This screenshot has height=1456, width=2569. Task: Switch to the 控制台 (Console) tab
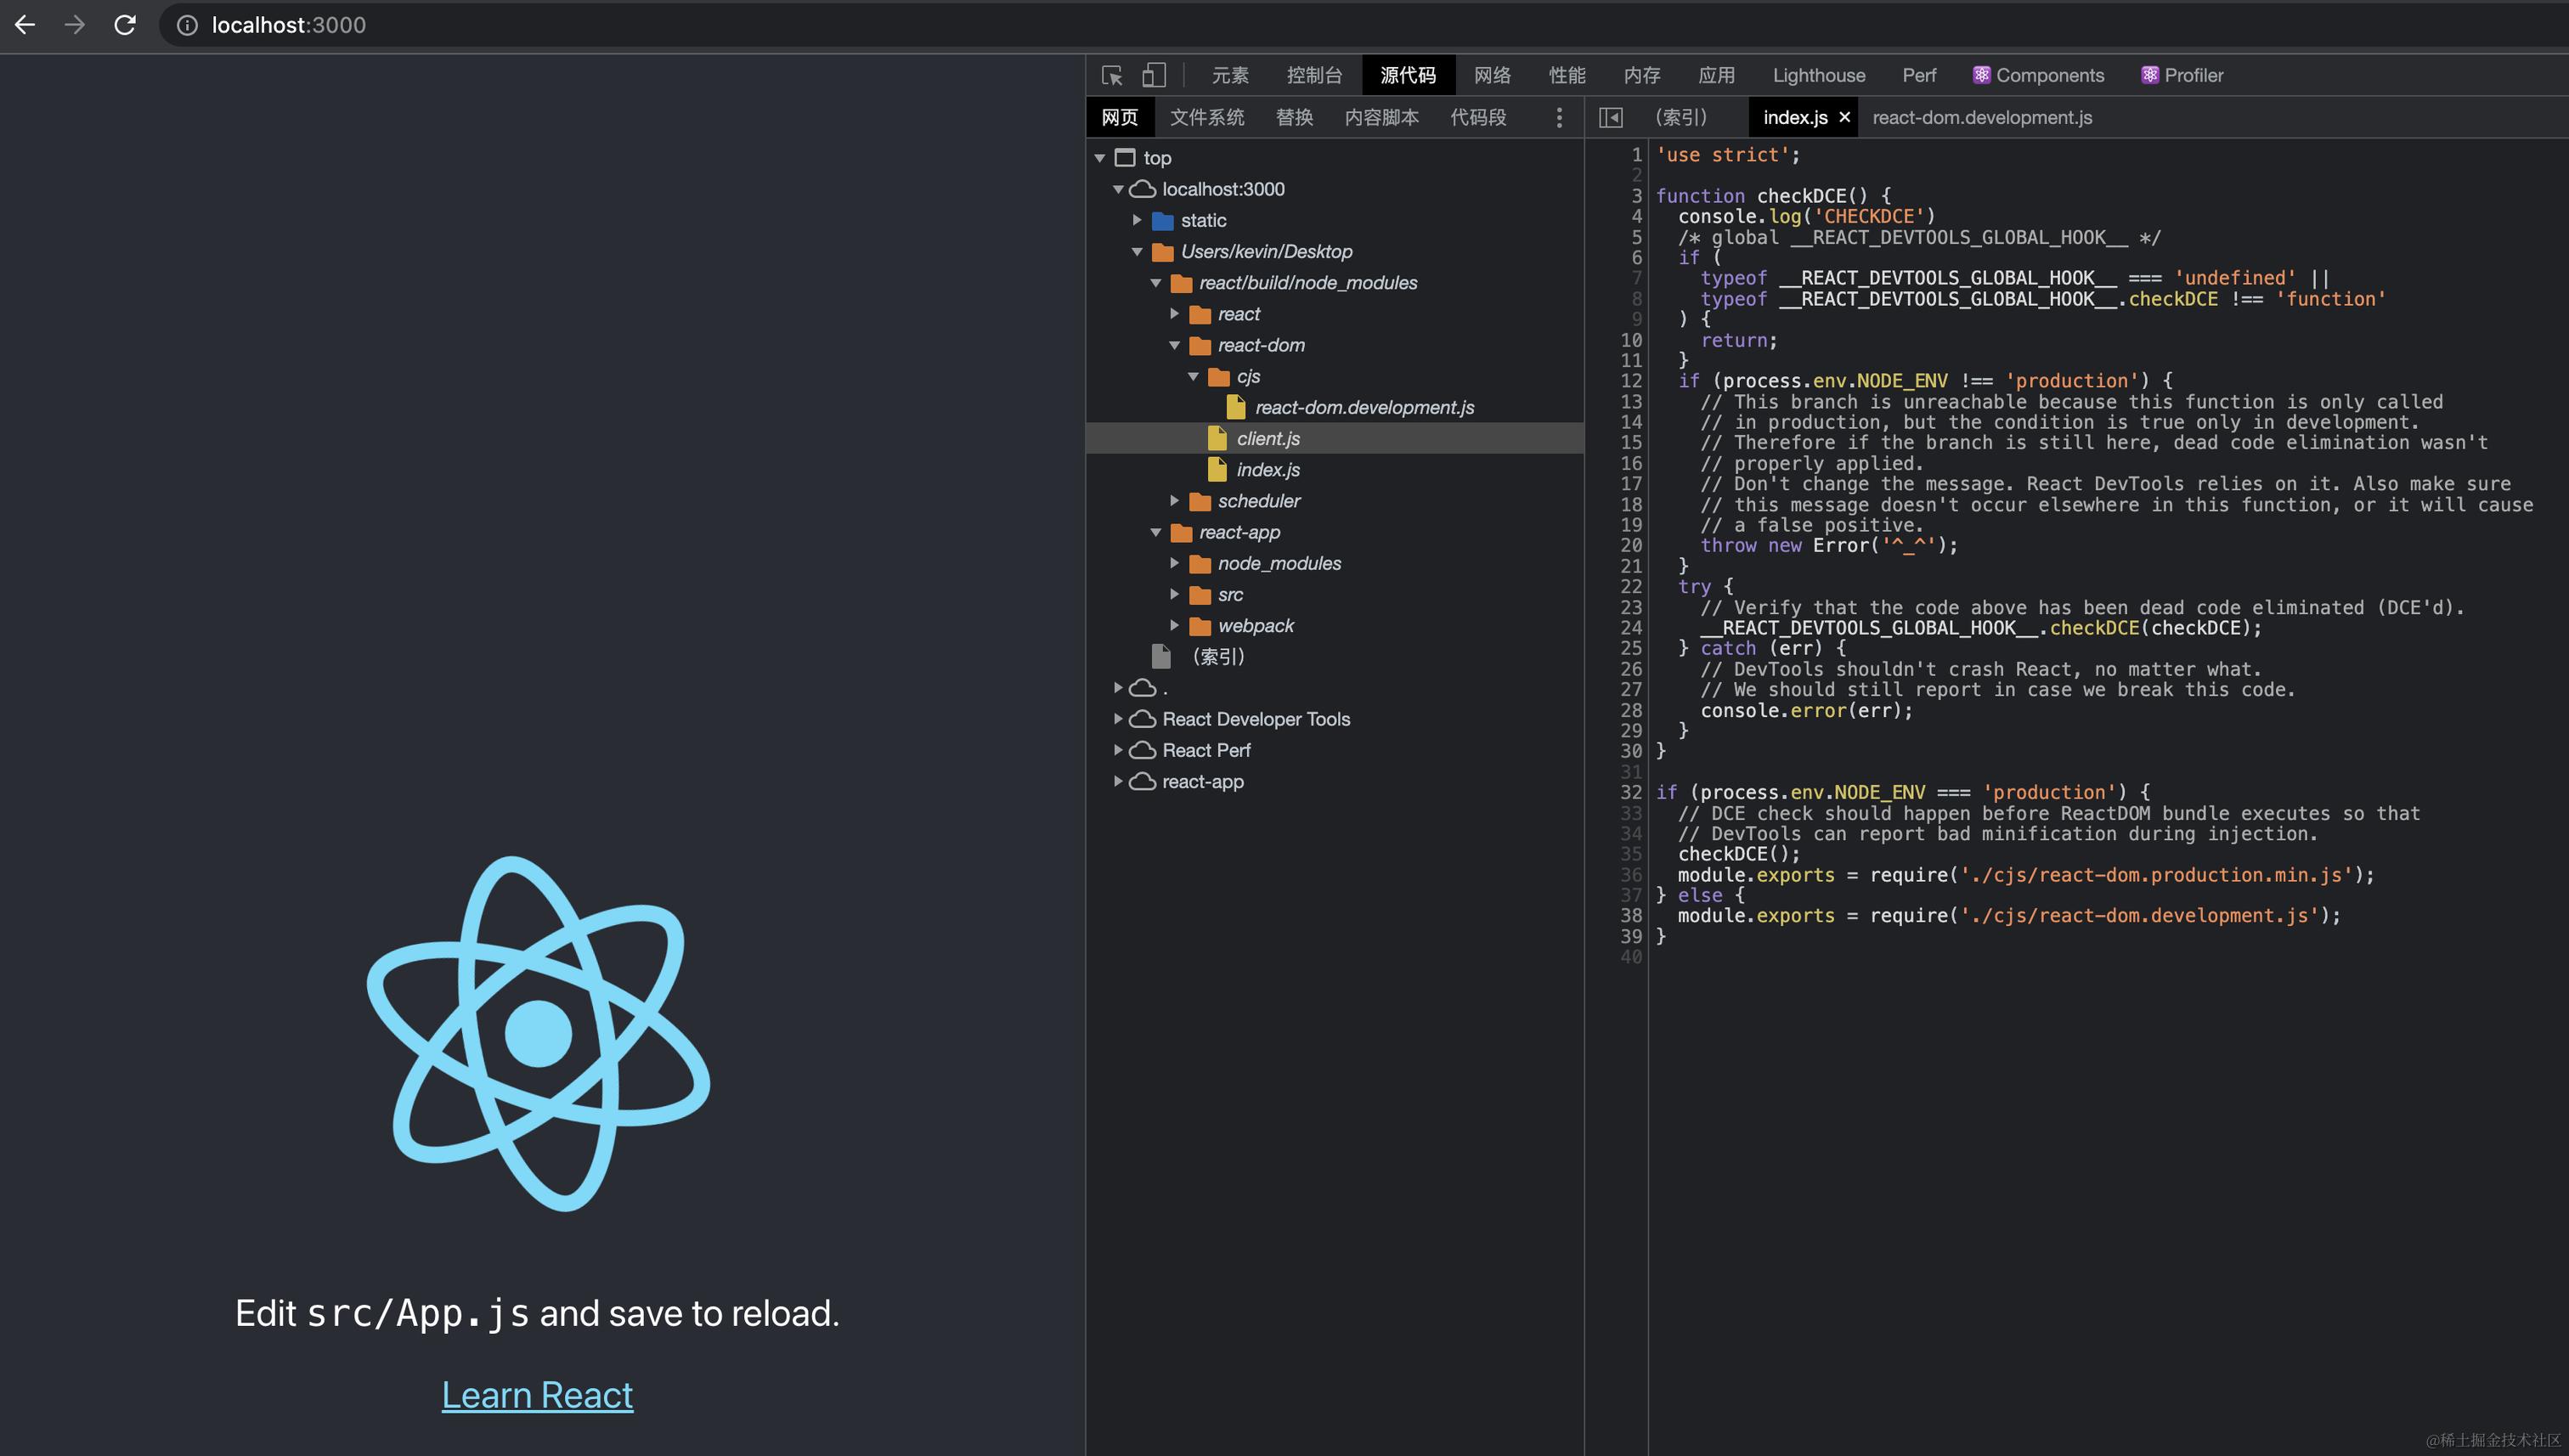pyautogui.click(x=1314, y=75)
